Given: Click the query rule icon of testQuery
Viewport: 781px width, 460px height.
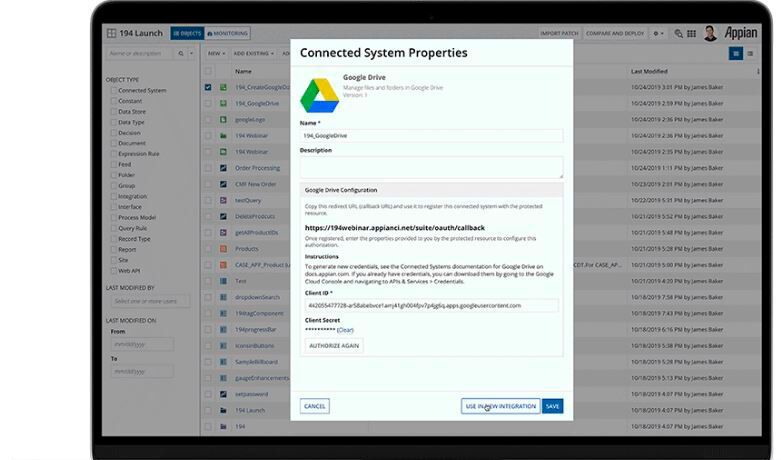Looking at the screenshot, I should point(223,200).
